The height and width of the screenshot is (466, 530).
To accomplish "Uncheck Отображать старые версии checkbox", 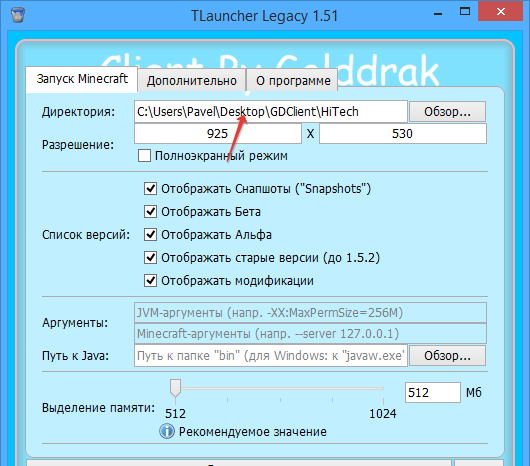I will 150,257.
